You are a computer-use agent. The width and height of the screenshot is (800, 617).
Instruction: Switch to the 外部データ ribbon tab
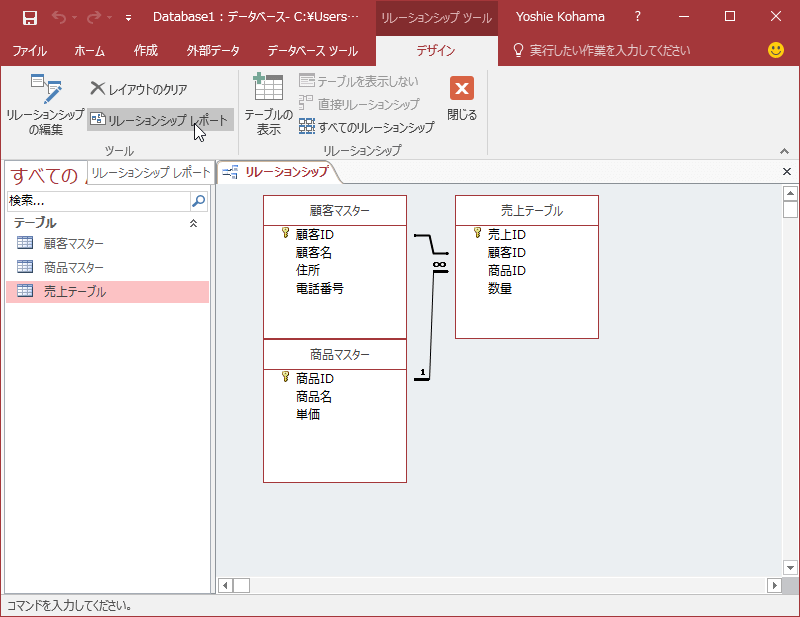(213, 51)
